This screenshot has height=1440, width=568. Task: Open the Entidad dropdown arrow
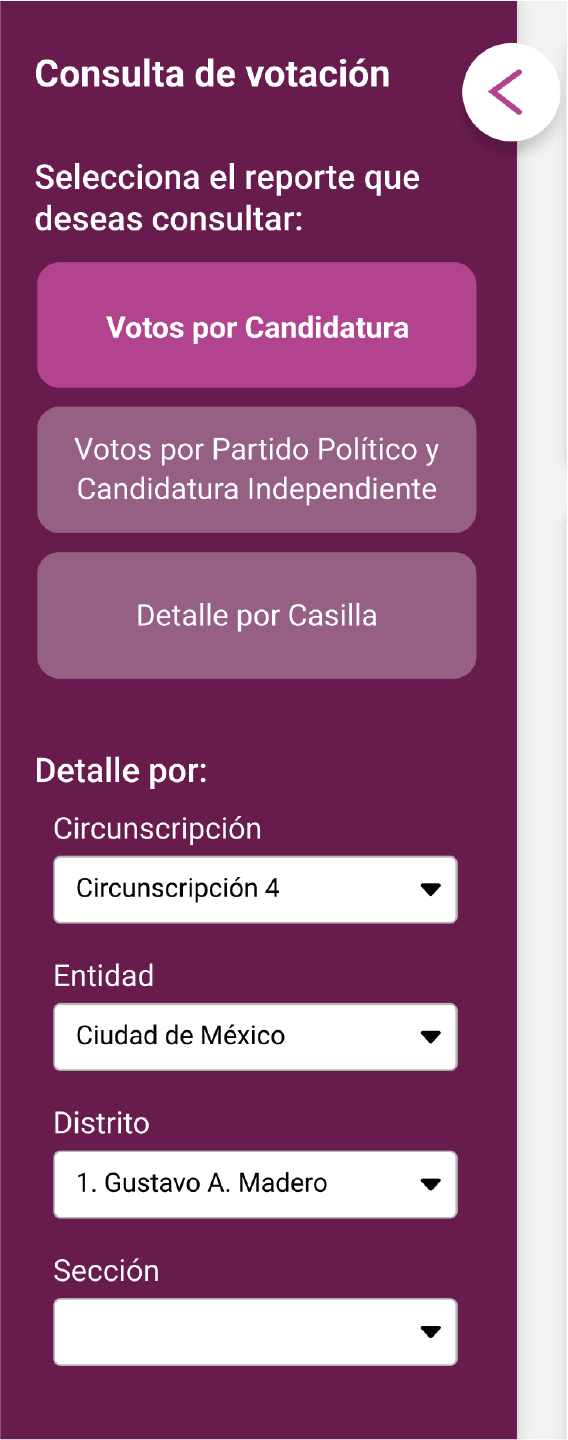click(430, 1037)
